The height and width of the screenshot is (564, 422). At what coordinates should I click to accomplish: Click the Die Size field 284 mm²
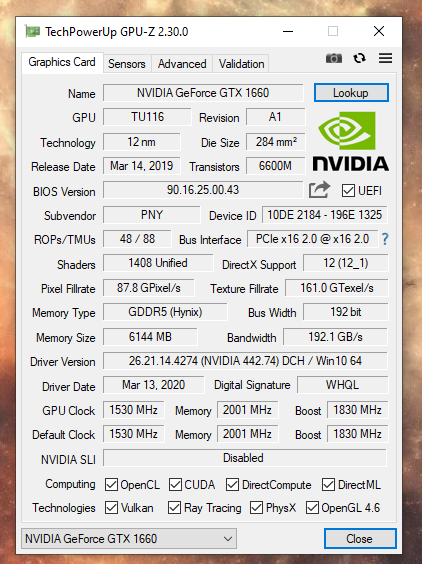coord(276,142)
